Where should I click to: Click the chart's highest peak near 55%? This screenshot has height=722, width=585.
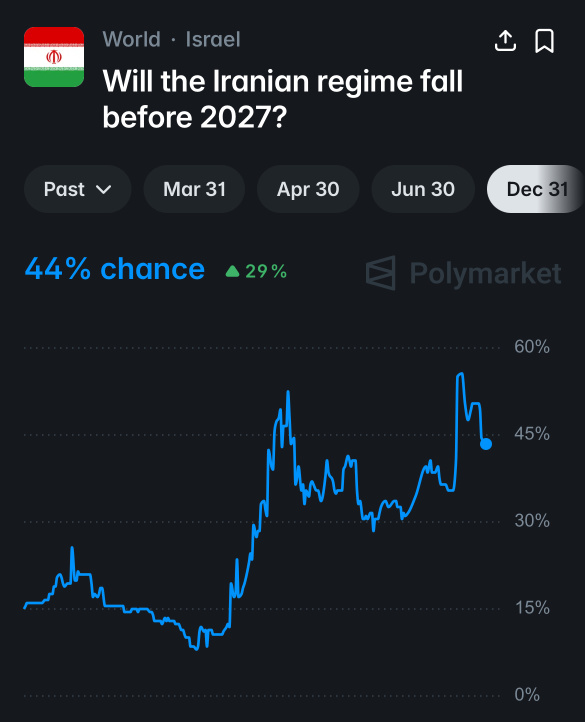coord(460,375)
